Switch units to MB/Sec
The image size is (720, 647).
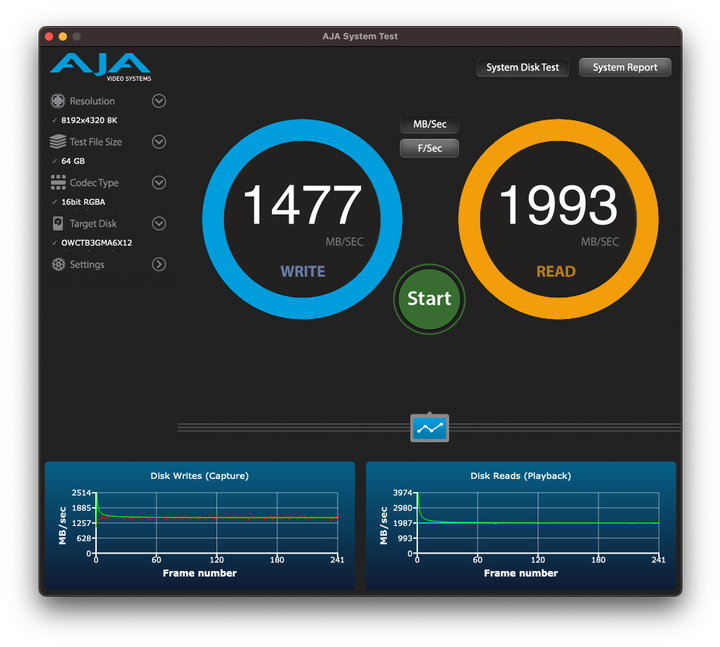(x=429, y=125)
